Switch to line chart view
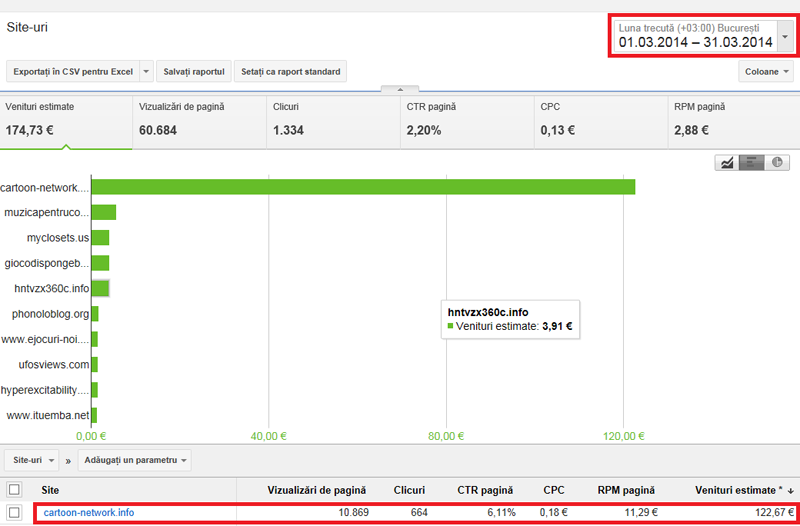Viewport: 800px width, 526px height. tap(727, 163)
